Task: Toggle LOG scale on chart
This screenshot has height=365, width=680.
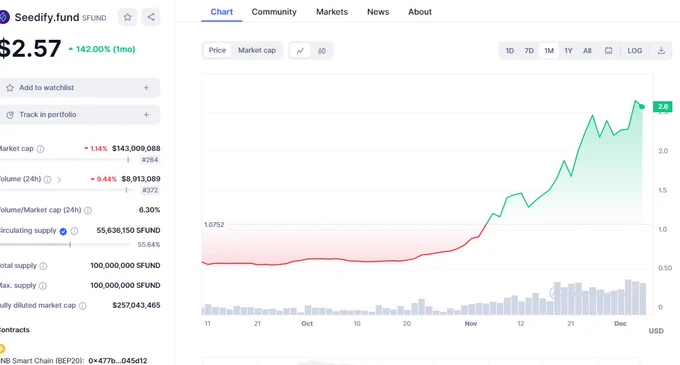Action: tap(634, 51)
